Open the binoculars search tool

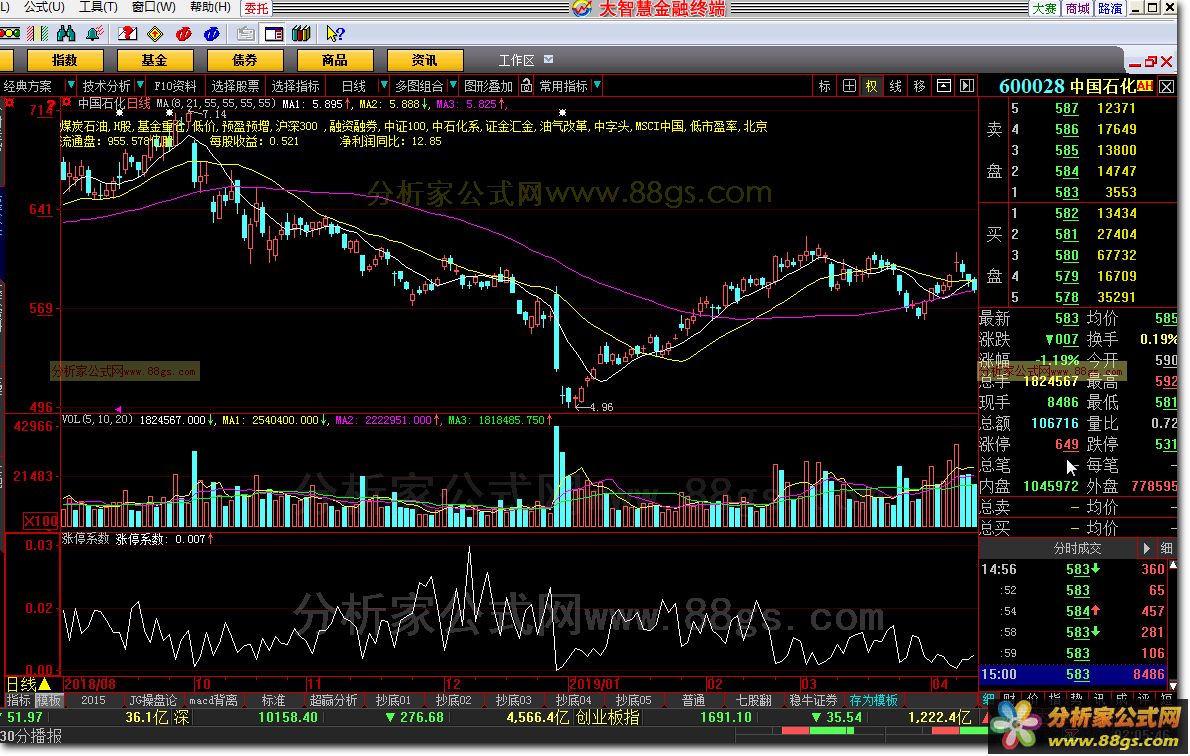66,33
